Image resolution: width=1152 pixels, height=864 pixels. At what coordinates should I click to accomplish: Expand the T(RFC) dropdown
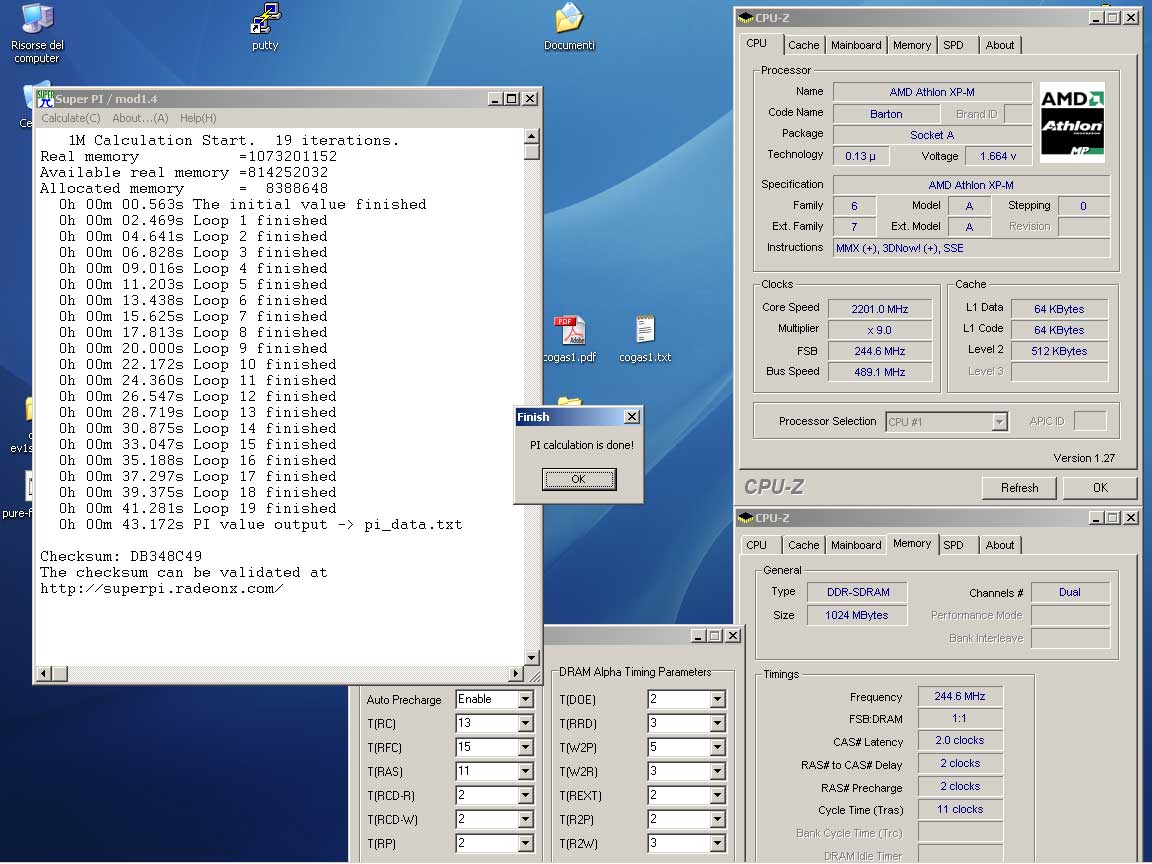(x=525, y=747)
